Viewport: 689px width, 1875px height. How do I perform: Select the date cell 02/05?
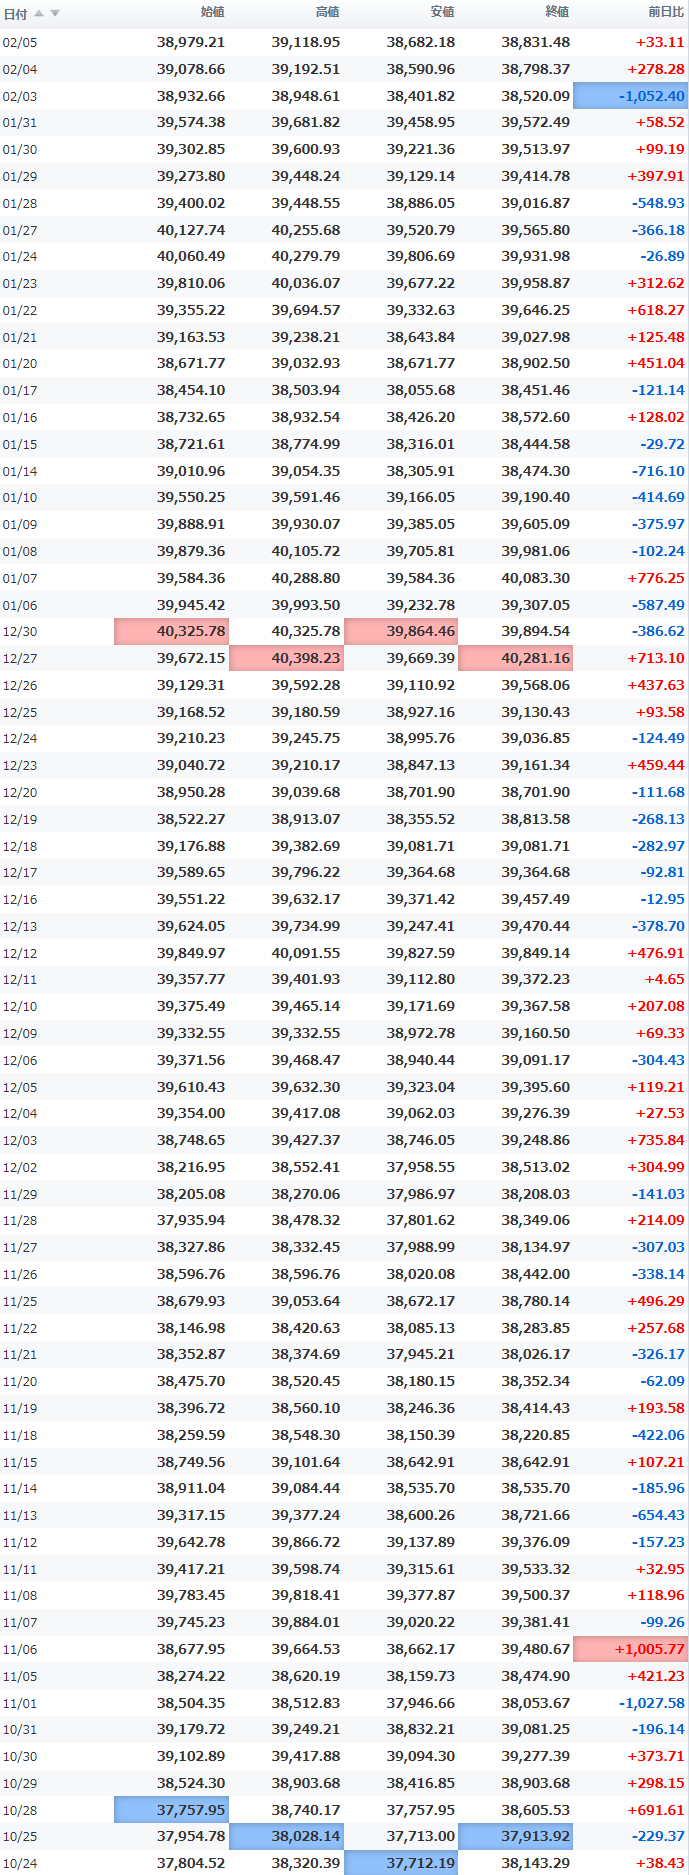point(20,43)
